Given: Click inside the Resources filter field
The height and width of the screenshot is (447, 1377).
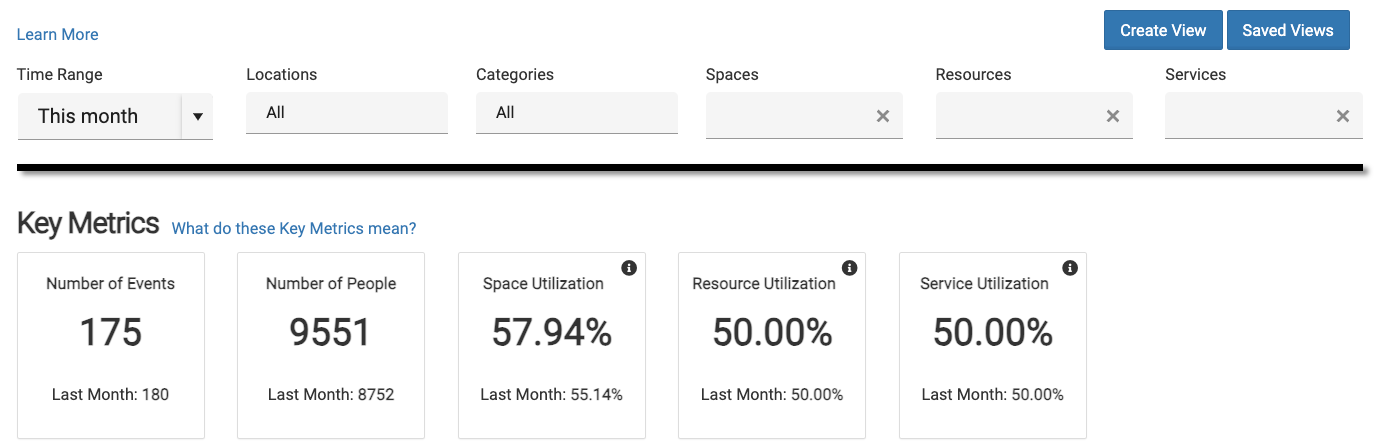Looking at the screenshot, I should coord(1016,116).
